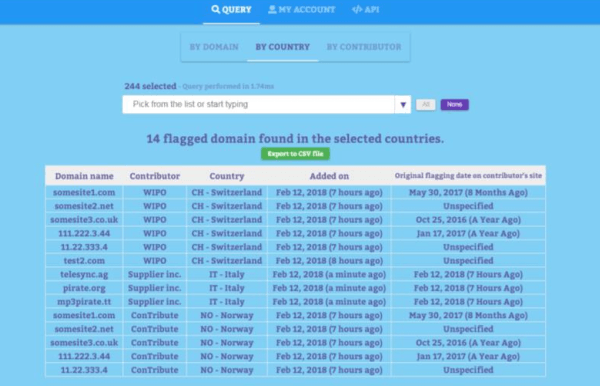Click the telesync.ag domain cell
The width and height of the screenshot is (600, 386).
[84, 275]
